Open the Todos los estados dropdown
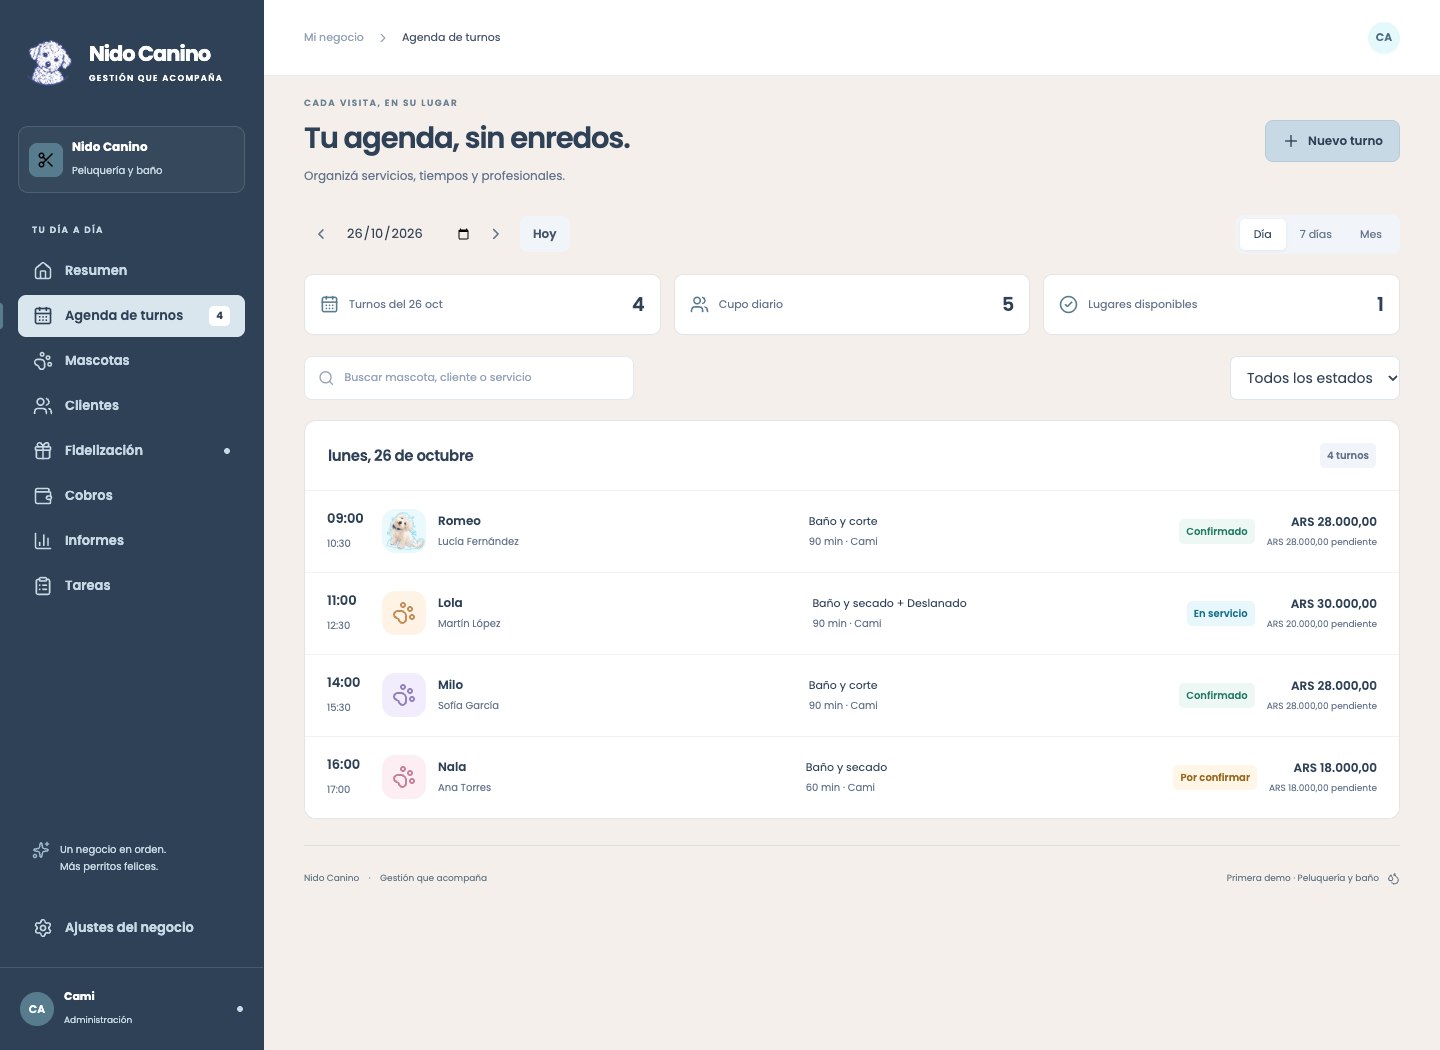This screenshot has height=1050, width=1440. [1314, 378]
